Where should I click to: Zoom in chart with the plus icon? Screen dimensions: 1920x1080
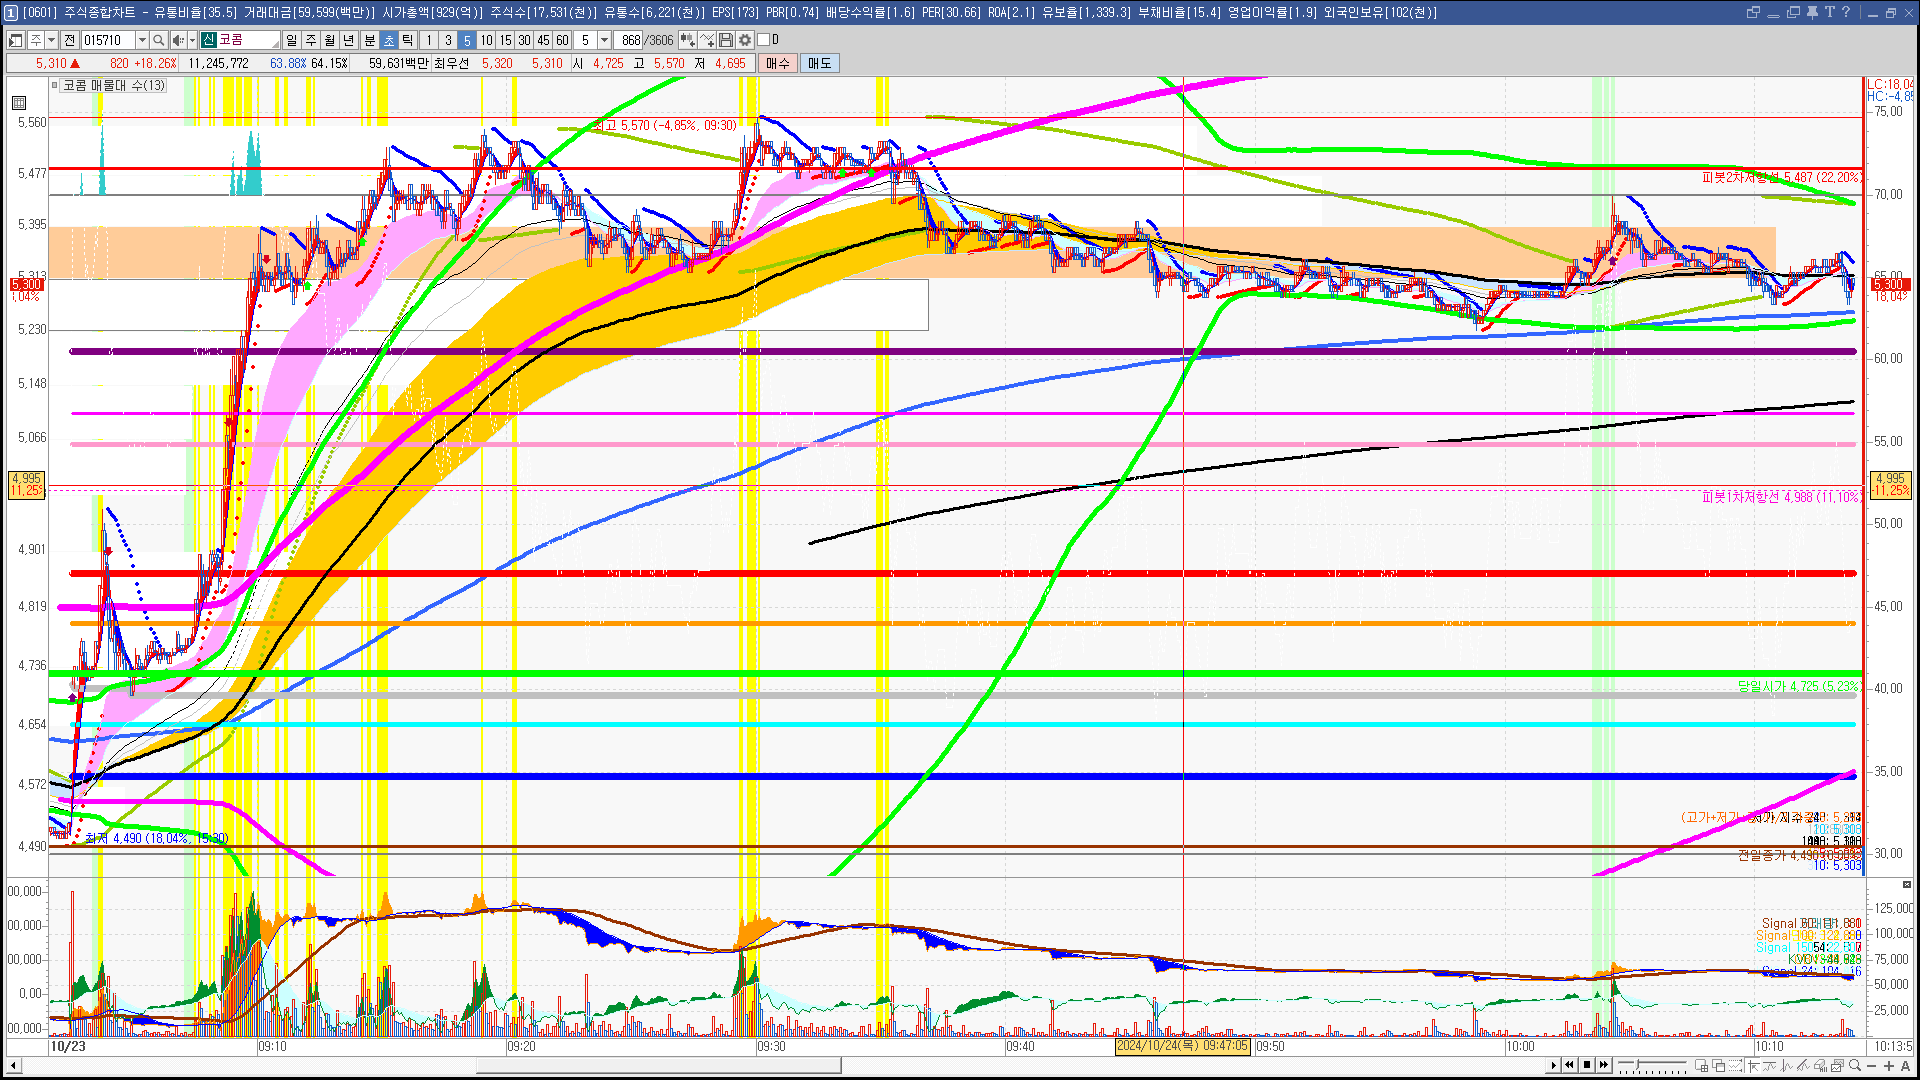[x=1889, y=1066]
